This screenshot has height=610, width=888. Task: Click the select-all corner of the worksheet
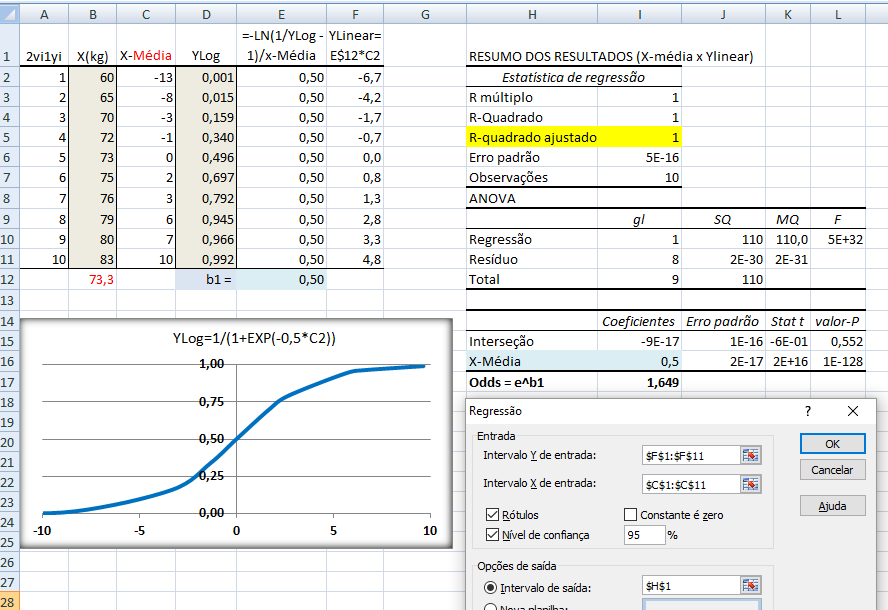[x=10, y=14]
